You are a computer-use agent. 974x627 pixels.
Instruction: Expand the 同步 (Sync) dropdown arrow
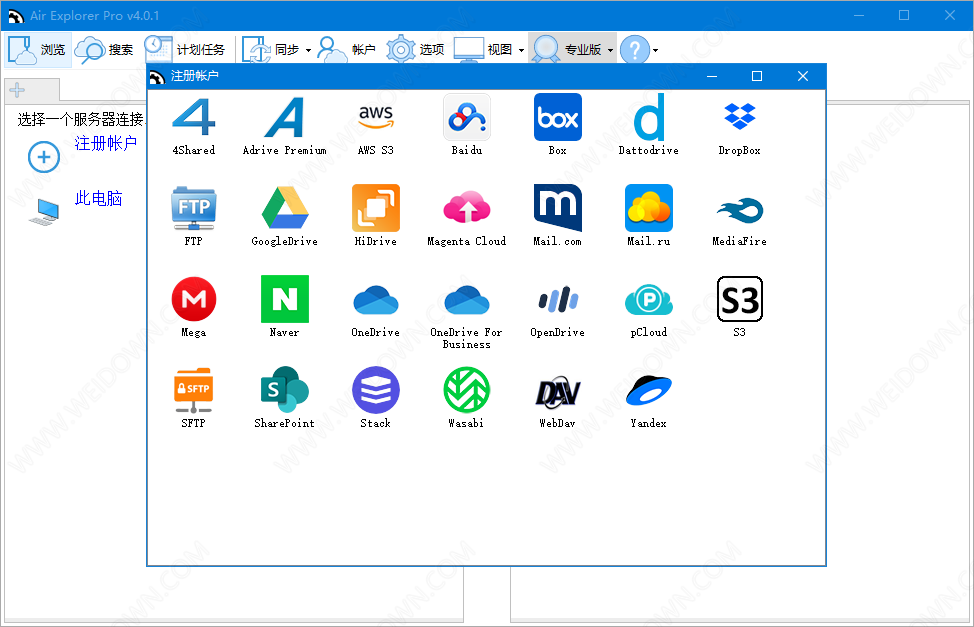point(308,50)
